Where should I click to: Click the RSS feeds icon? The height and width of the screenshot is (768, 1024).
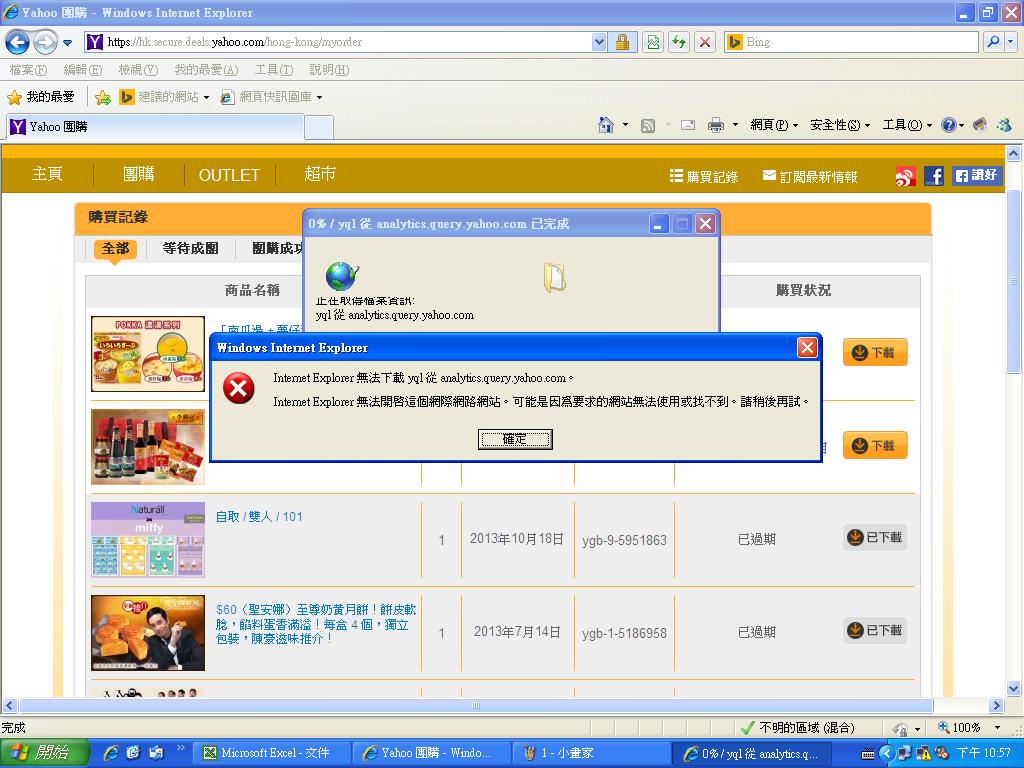tap(647, 125)
